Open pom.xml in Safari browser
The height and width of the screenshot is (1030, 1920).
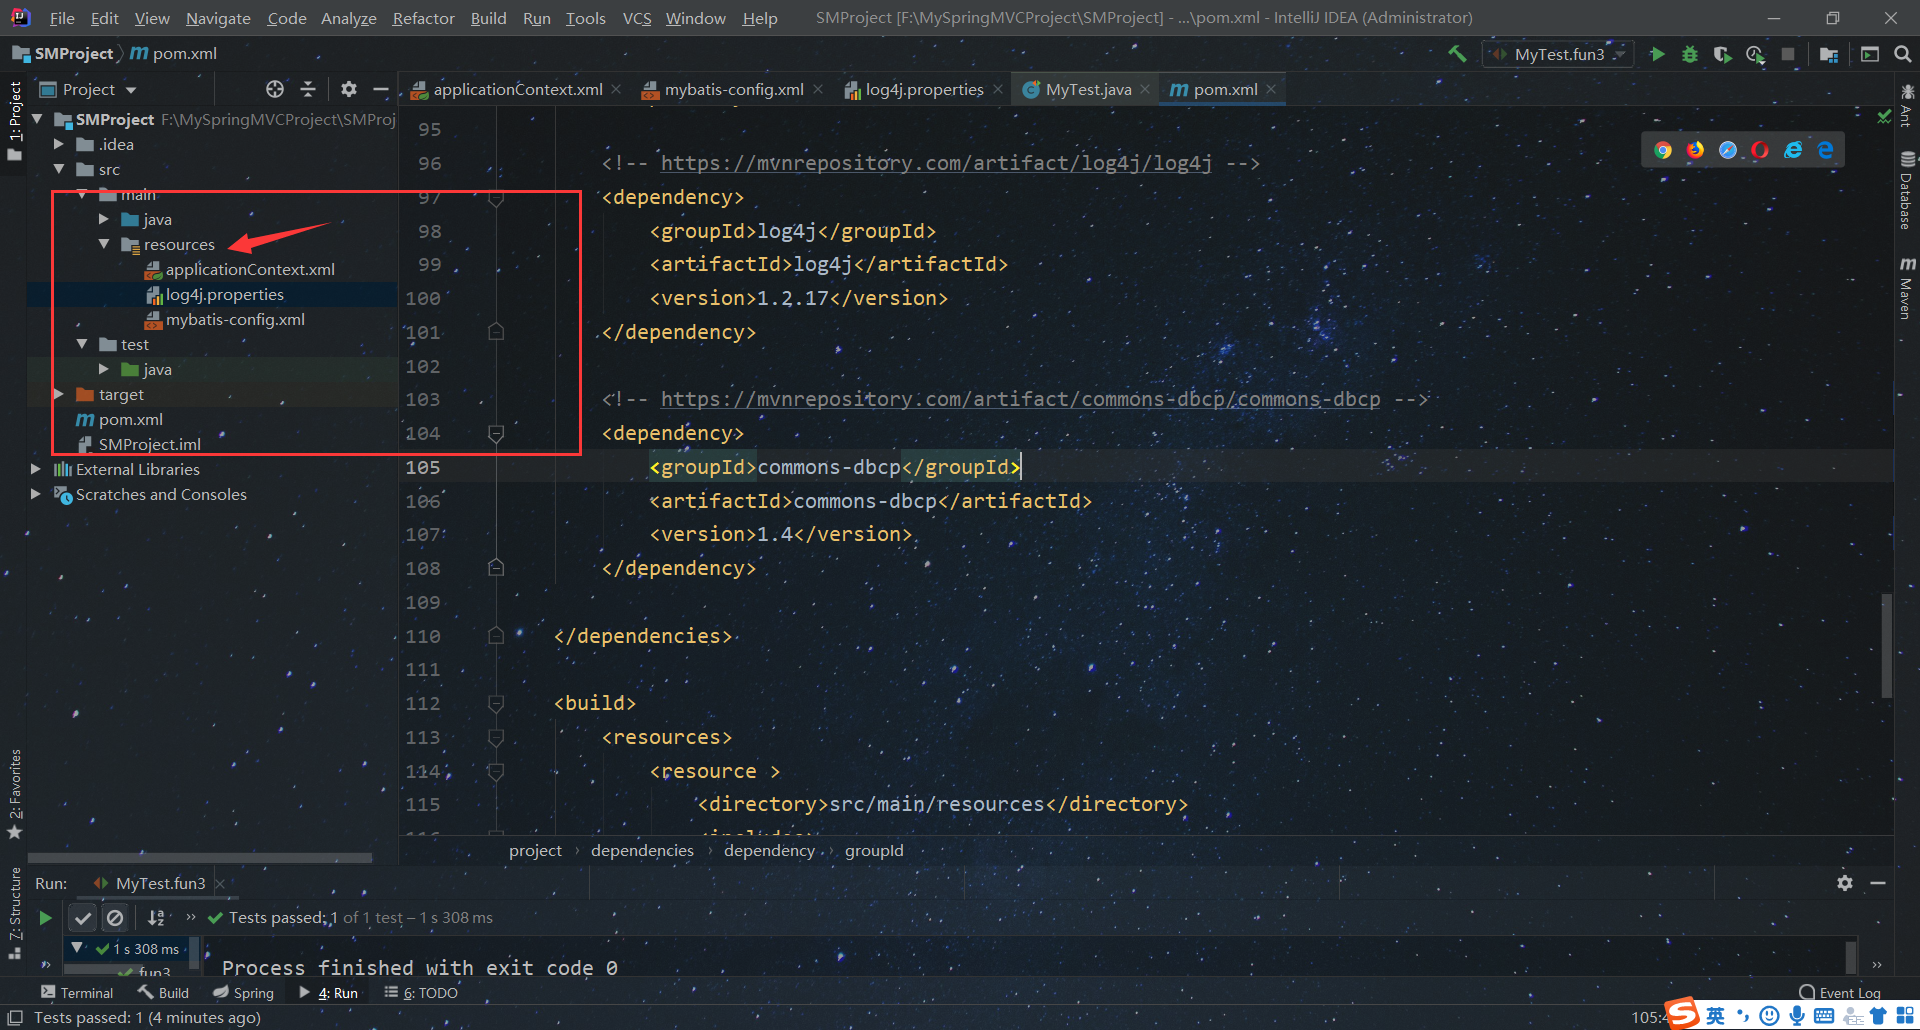click(x=1728, y=150)
